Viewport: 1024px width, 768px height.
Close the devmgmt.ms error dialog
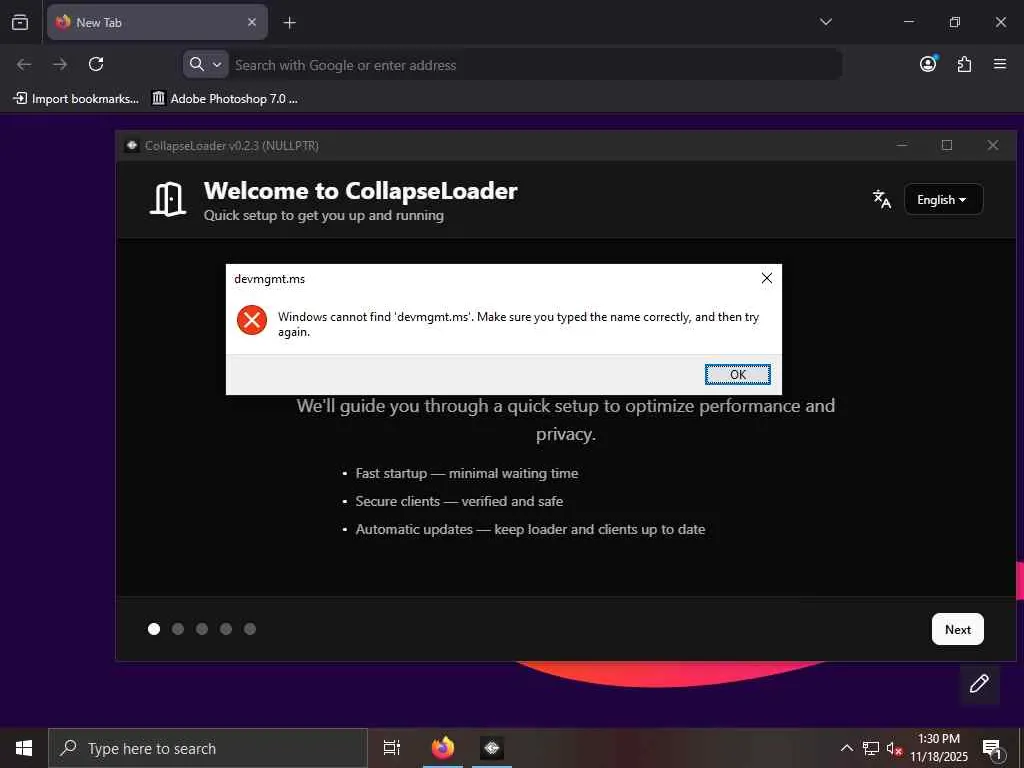pyautogui.click(x=767, y=278)
